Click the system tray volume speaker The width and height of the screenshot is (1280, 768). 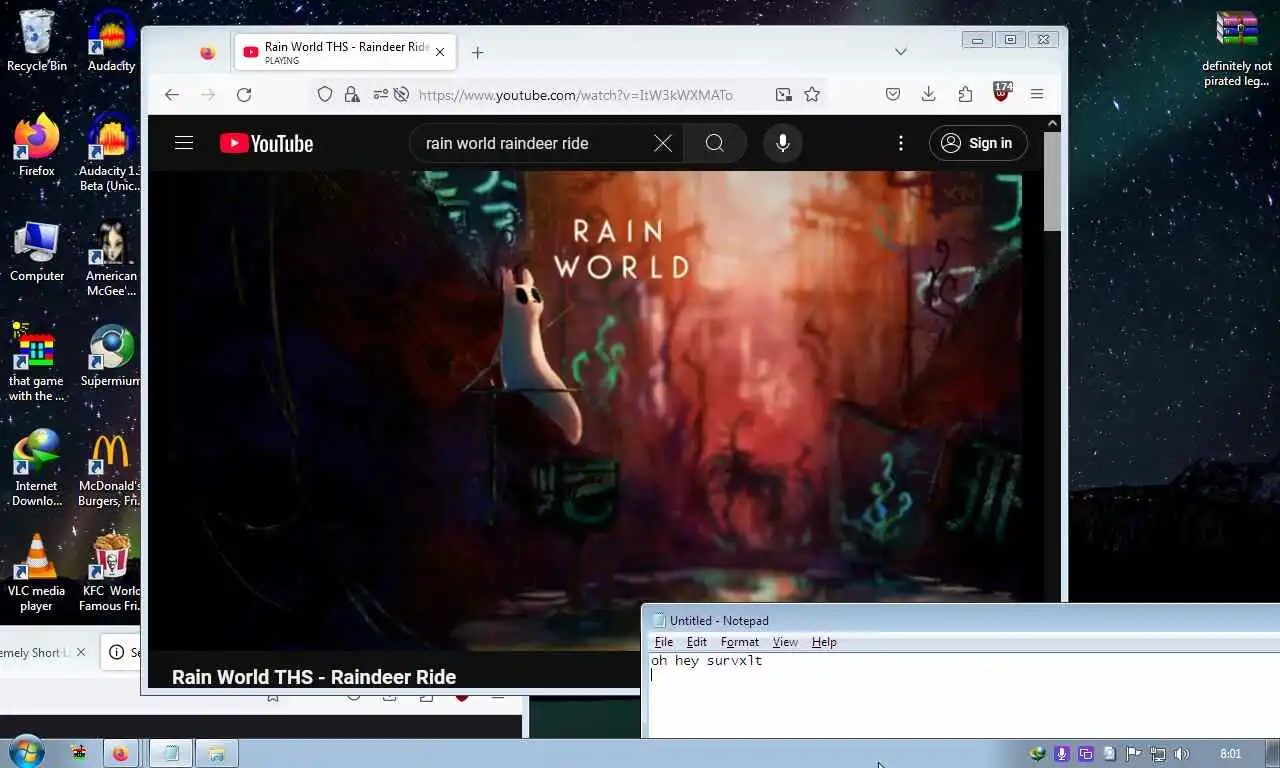click(1181, 754)
